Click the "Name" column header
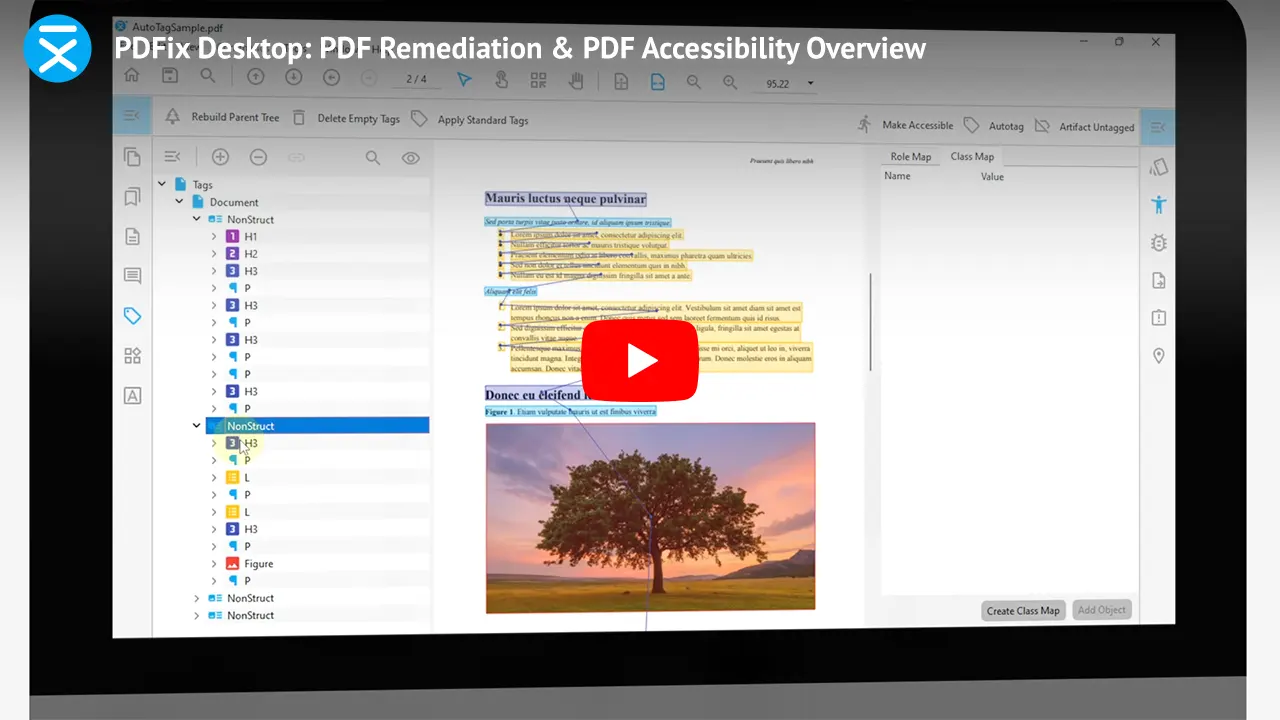Viewport: 1280px width, 720px height. click(898, 176)
